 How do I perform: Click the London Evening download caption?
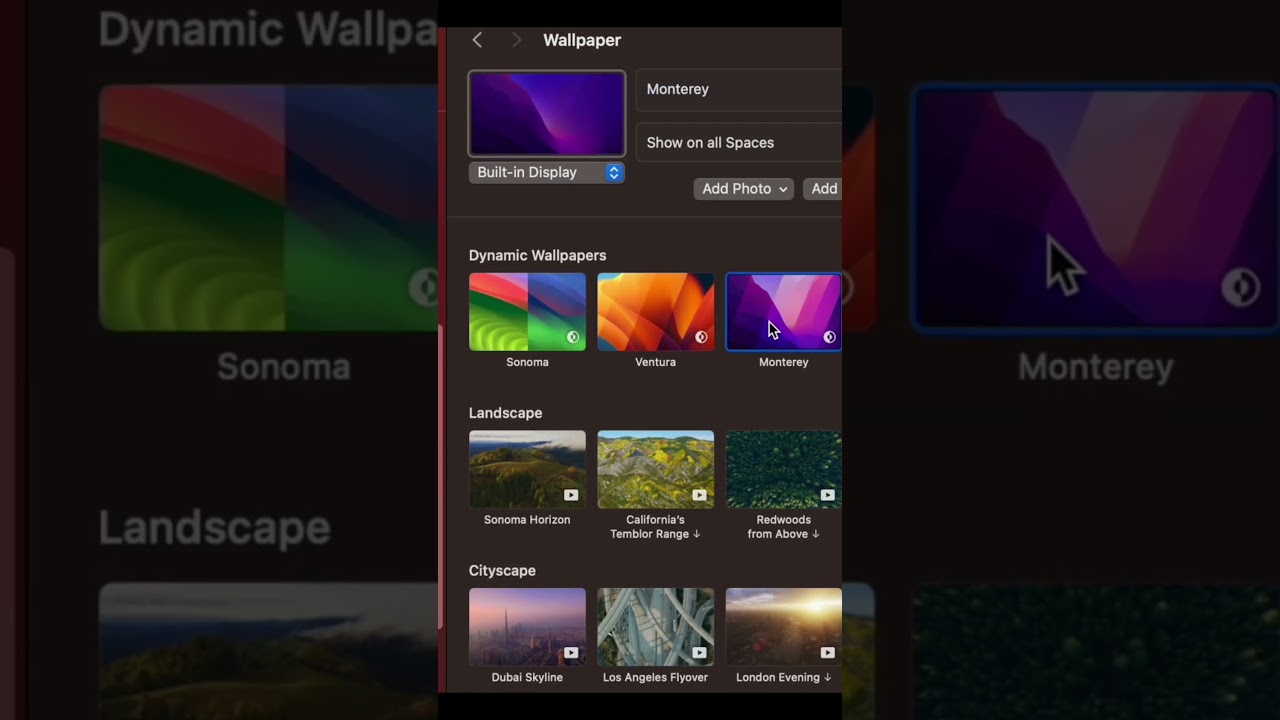784,678
